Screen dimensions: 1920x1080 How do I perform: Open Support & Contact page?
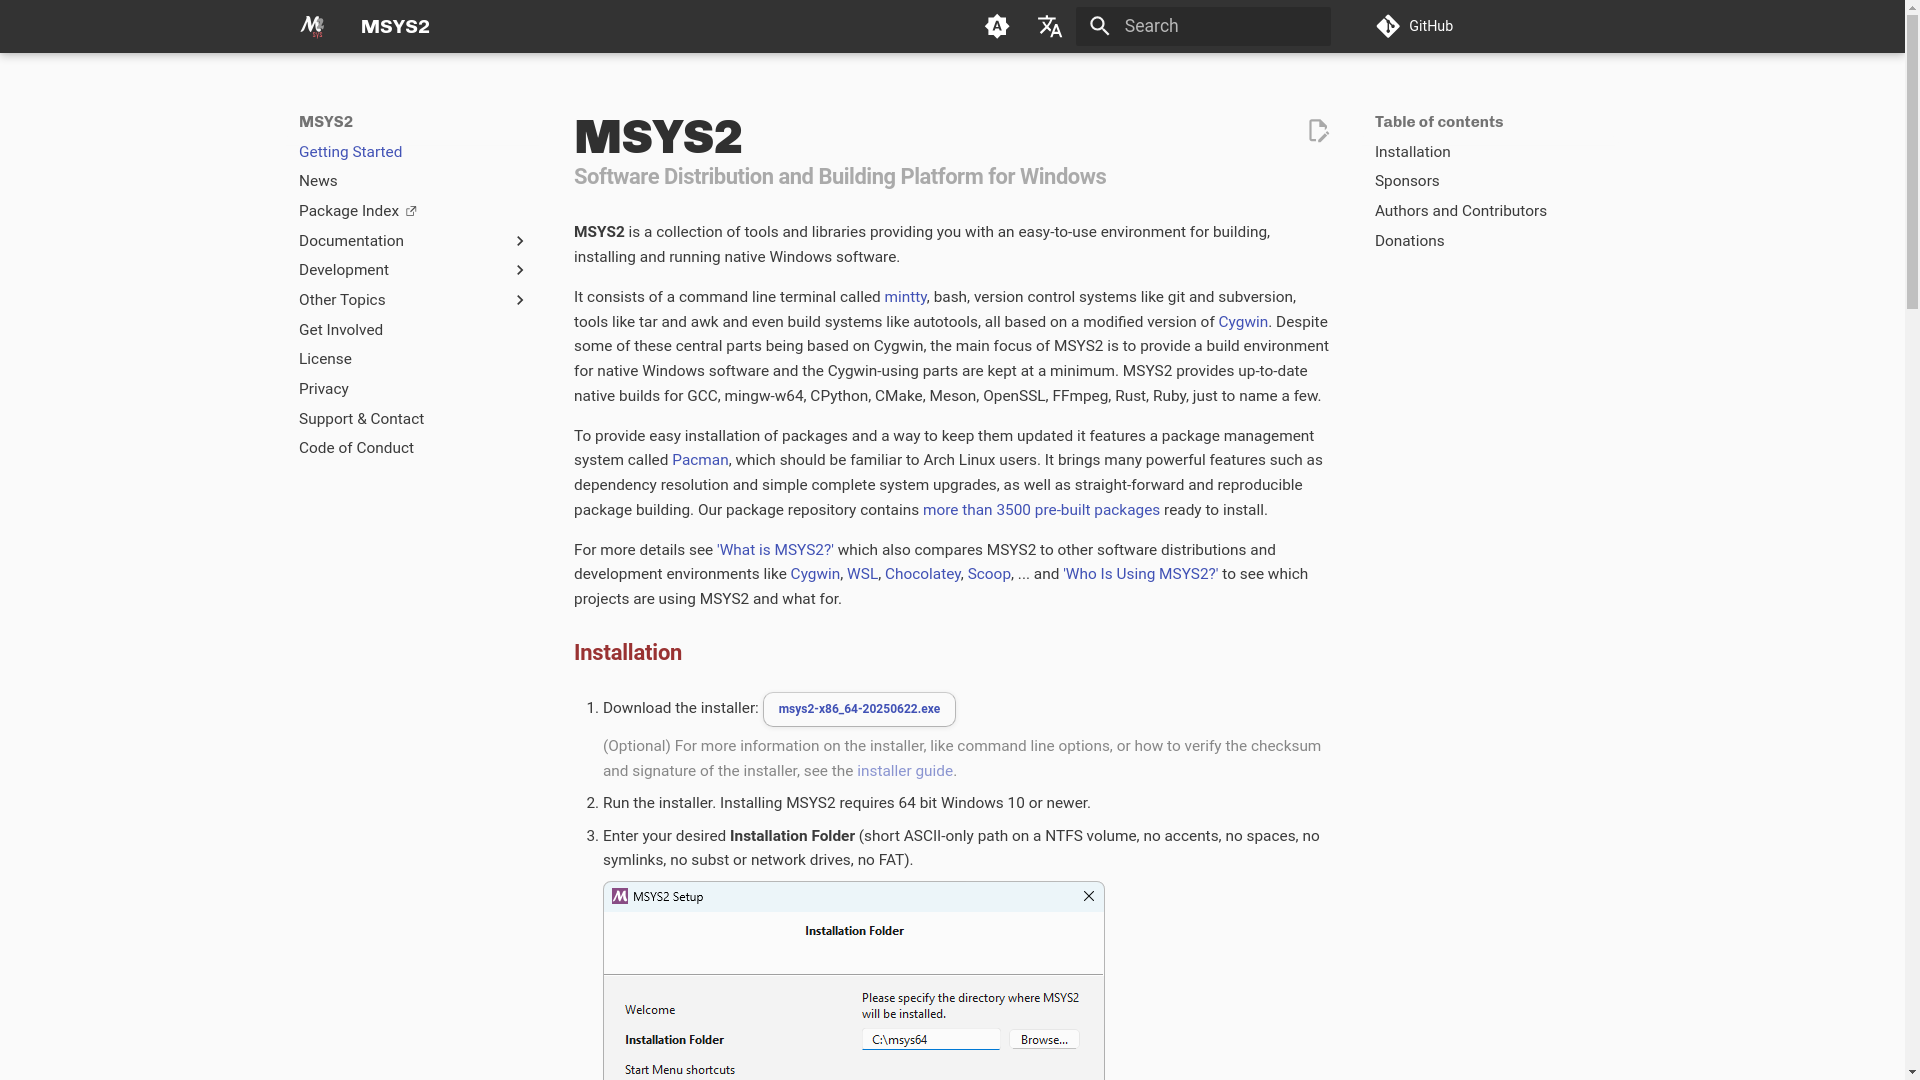pyautogui.click(x=361, y=419)
